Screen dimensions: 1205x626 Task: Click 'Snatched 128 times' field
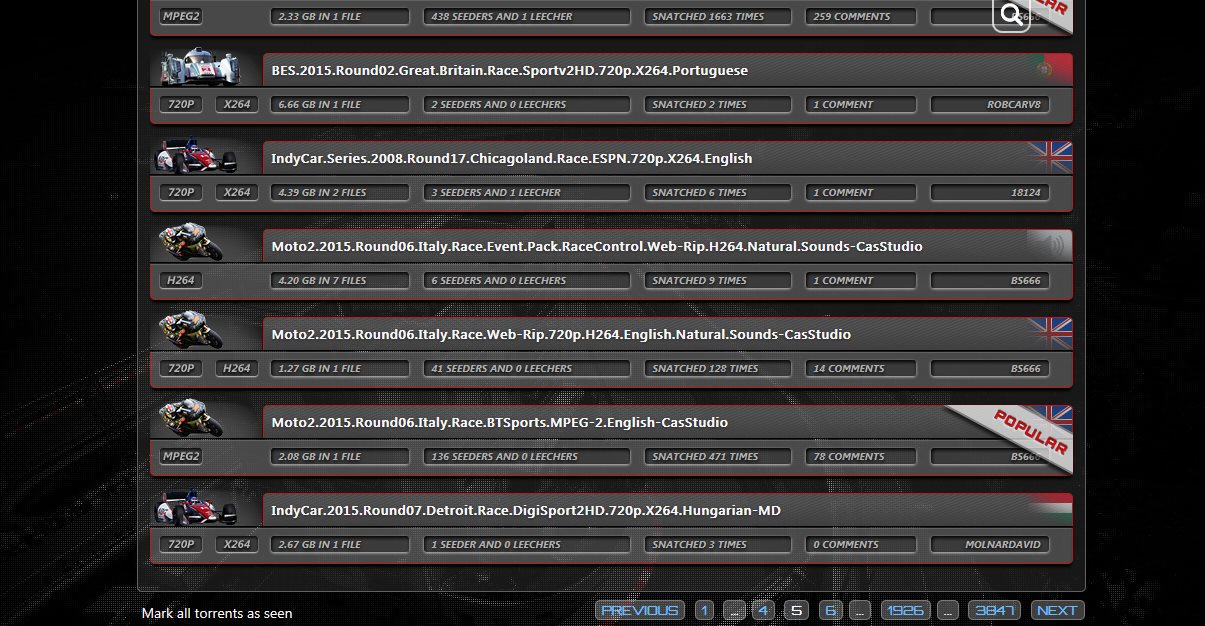(x=718, y=368)
